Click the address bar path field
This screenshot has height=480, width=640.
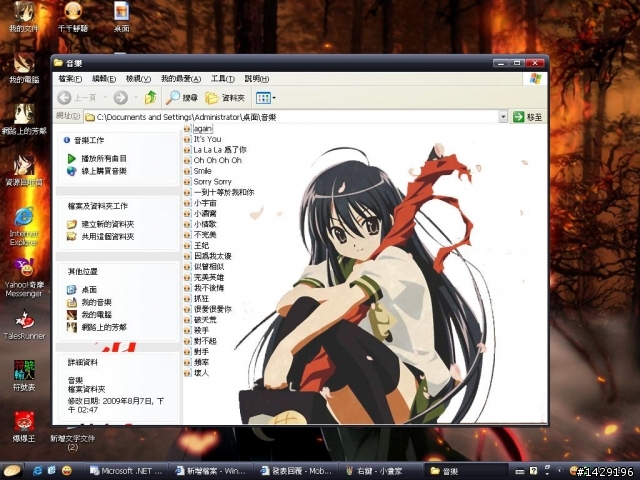[291, 117]
